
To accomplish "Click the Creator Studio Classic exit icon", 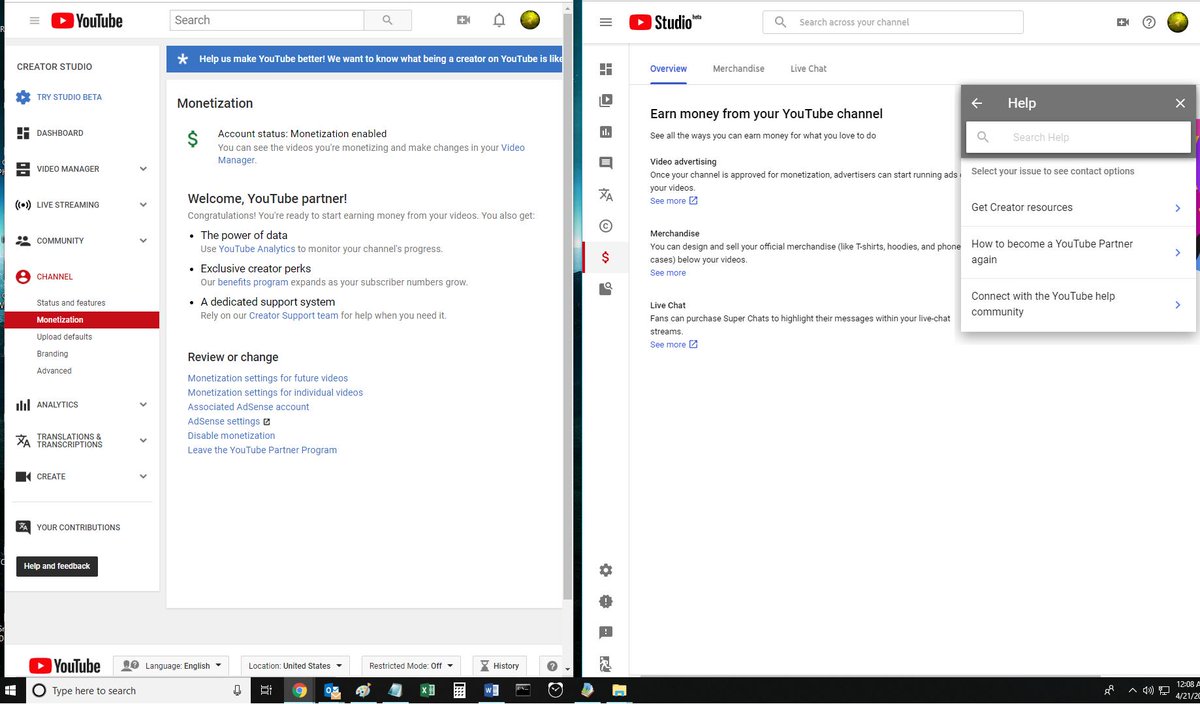I will (606, 663).
